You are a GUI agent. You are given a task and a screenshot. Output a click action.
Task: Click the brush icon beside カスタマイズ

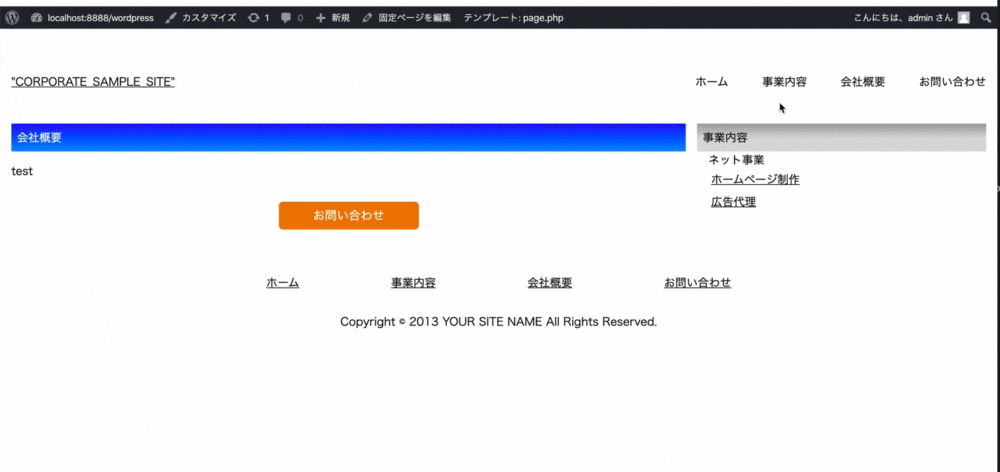pyautogui.click(x=170, y=18)
